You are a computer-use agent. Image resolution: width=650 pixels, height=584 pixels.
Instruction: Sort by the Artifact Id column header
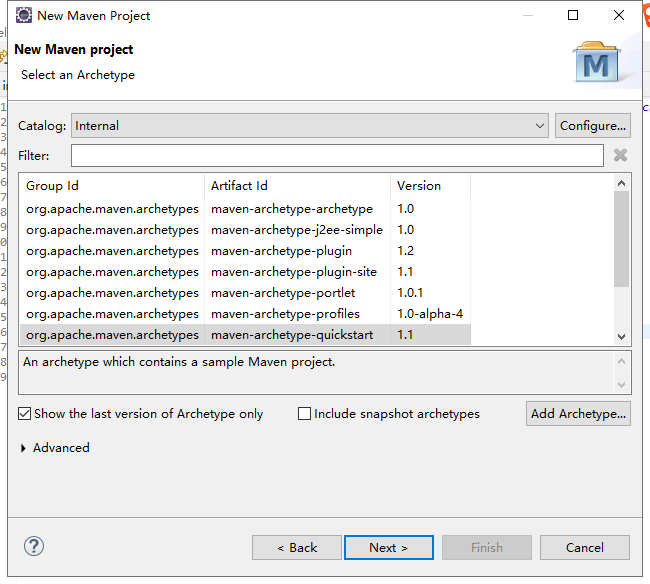297,186
